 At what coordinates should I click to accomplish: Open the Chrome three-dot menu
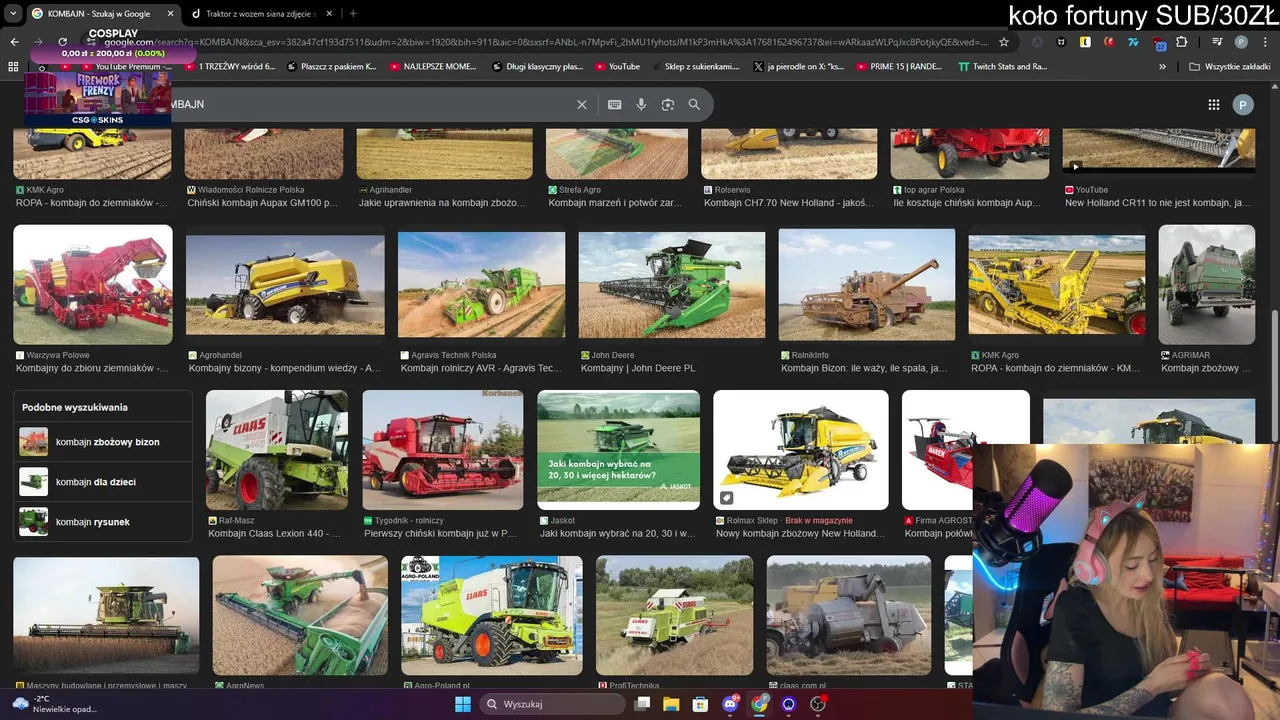1265,42
